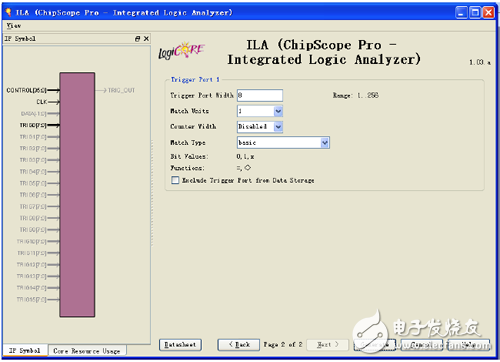
Task: Click the Datasheet button
Action: (180, 345)
